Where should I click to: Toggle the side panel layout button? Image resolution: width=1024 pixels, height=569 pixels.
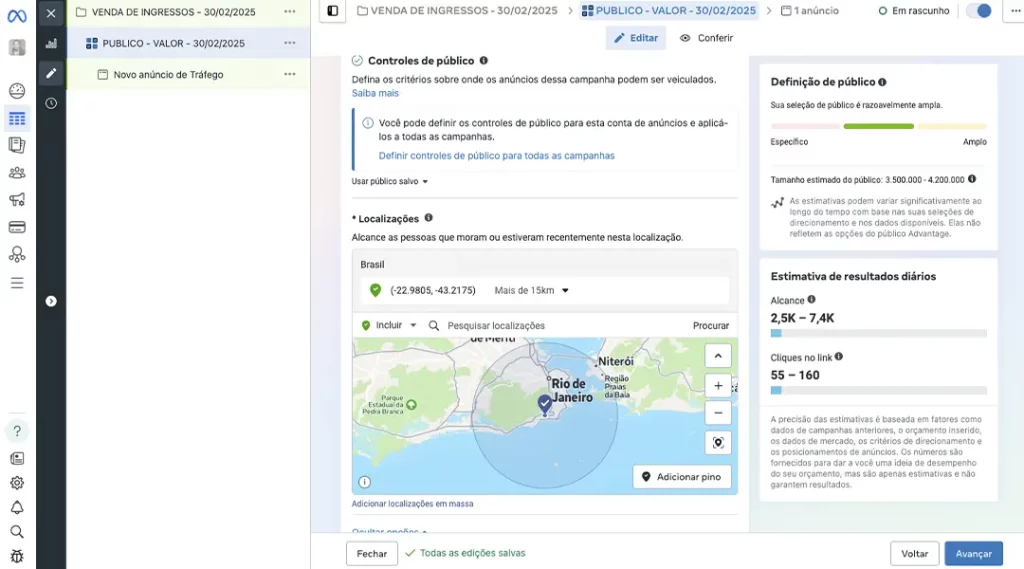tap(333, 11)
